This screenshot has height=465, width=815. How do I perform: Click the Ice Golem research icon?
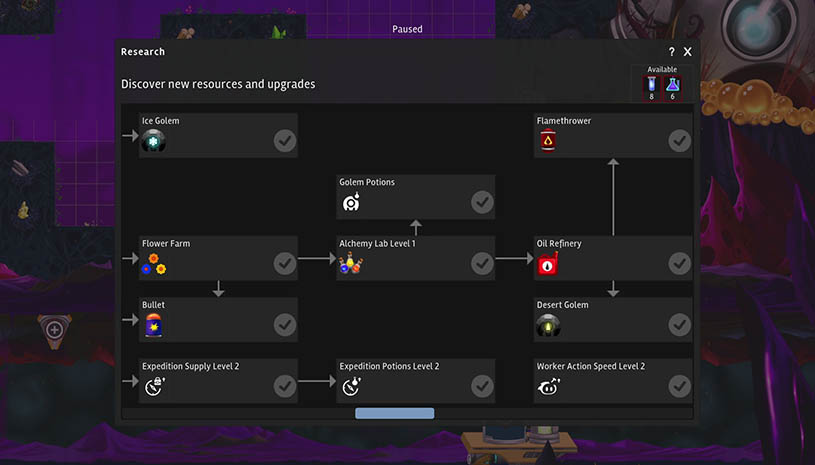153,141
